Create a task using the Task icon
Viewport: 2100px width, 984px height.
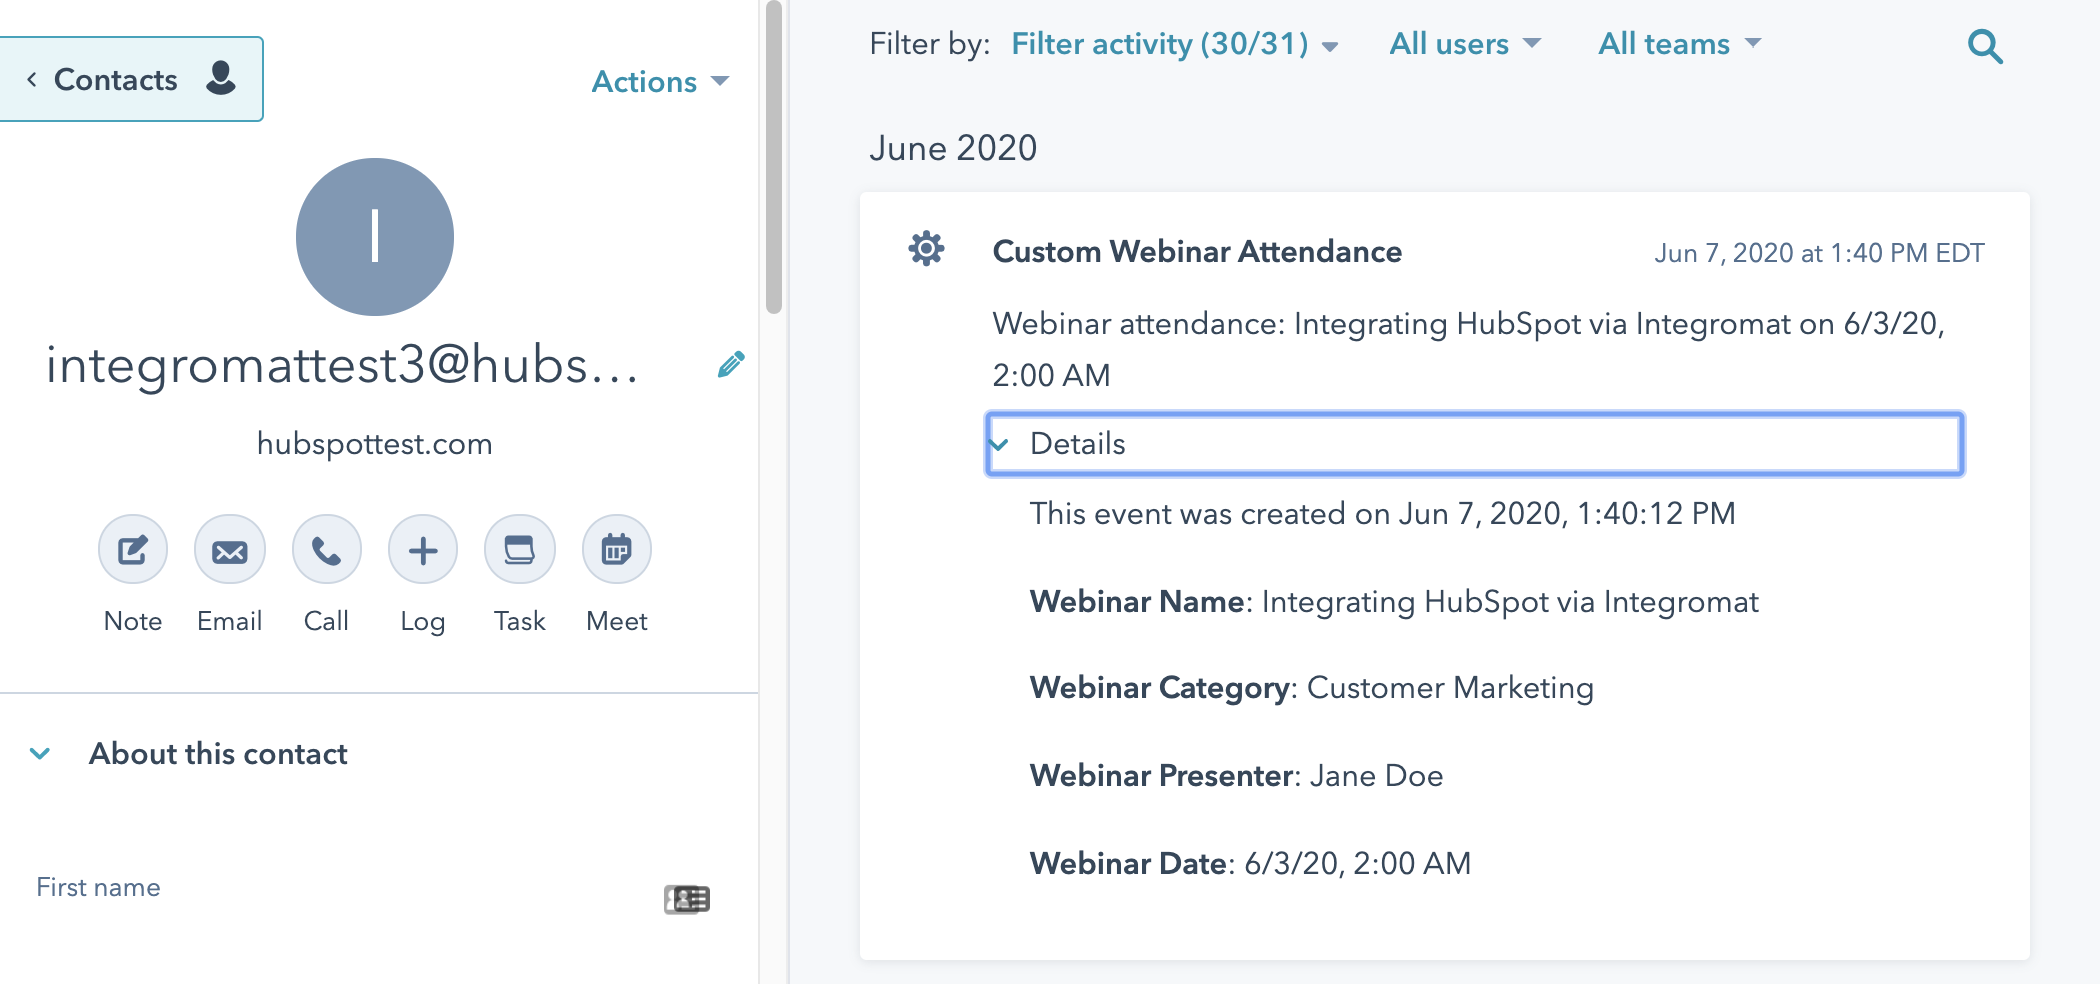coord(519,549)
